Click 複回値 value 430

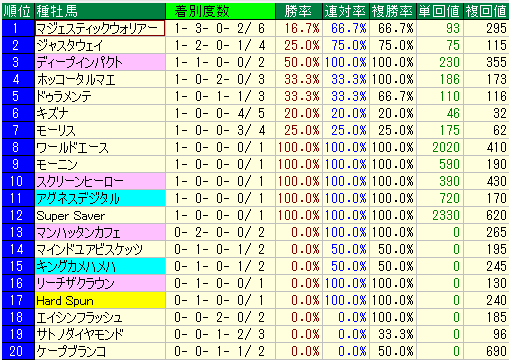coord(486,181)
